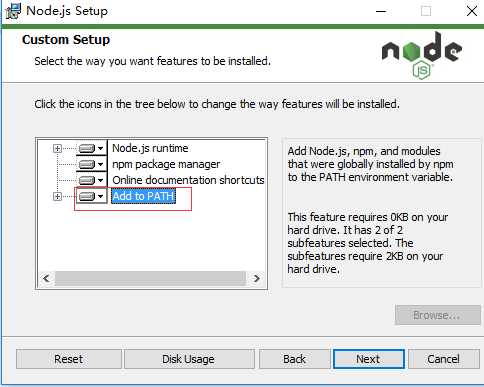This screenshot has height=387, width=484.
Task: Cancel the Node.js setup
Action: coord(443,359)
